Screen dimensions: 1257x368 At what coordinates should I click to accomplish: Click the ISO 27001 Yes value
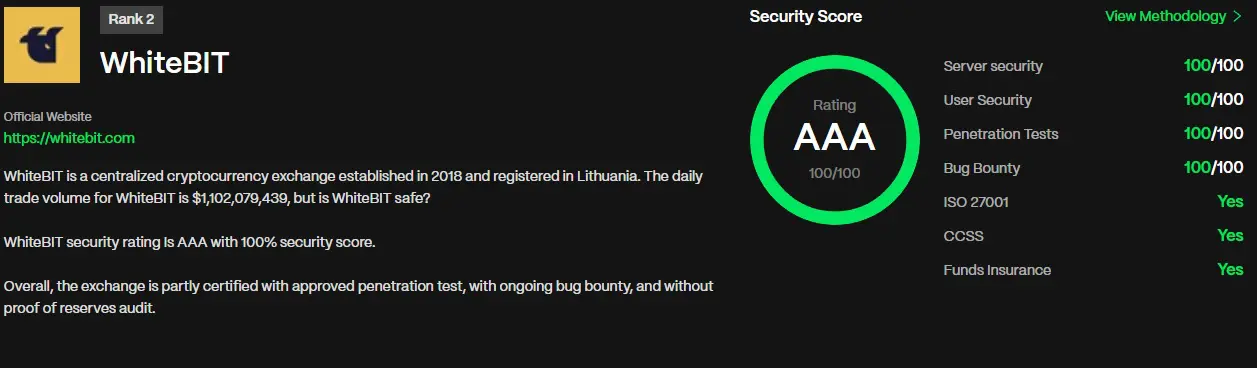pyautogui.click(x=1230, y=202)
